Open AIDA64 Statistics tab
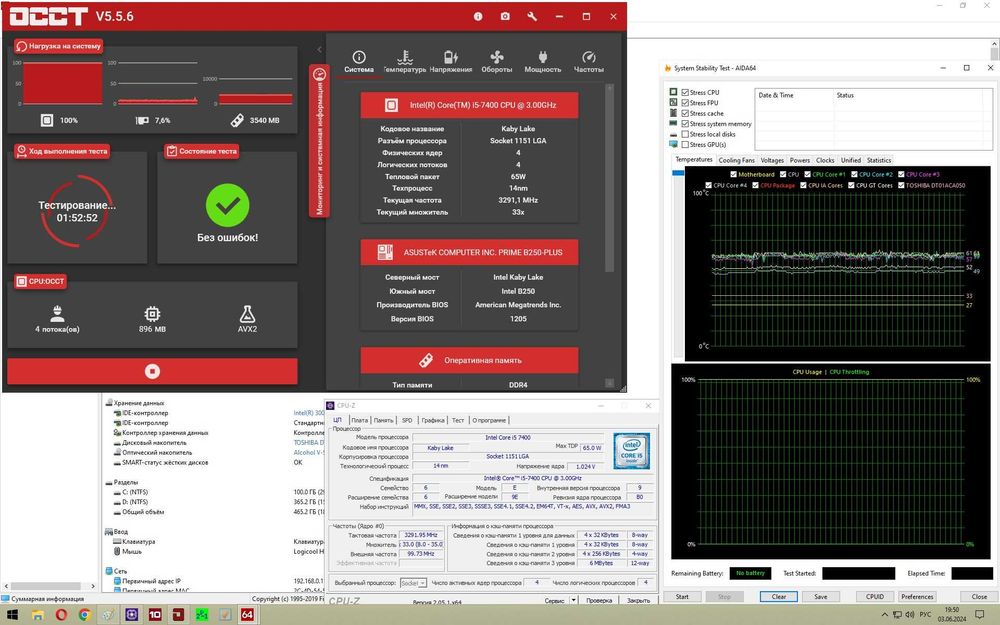1000x625 pixels. (878, 160)
